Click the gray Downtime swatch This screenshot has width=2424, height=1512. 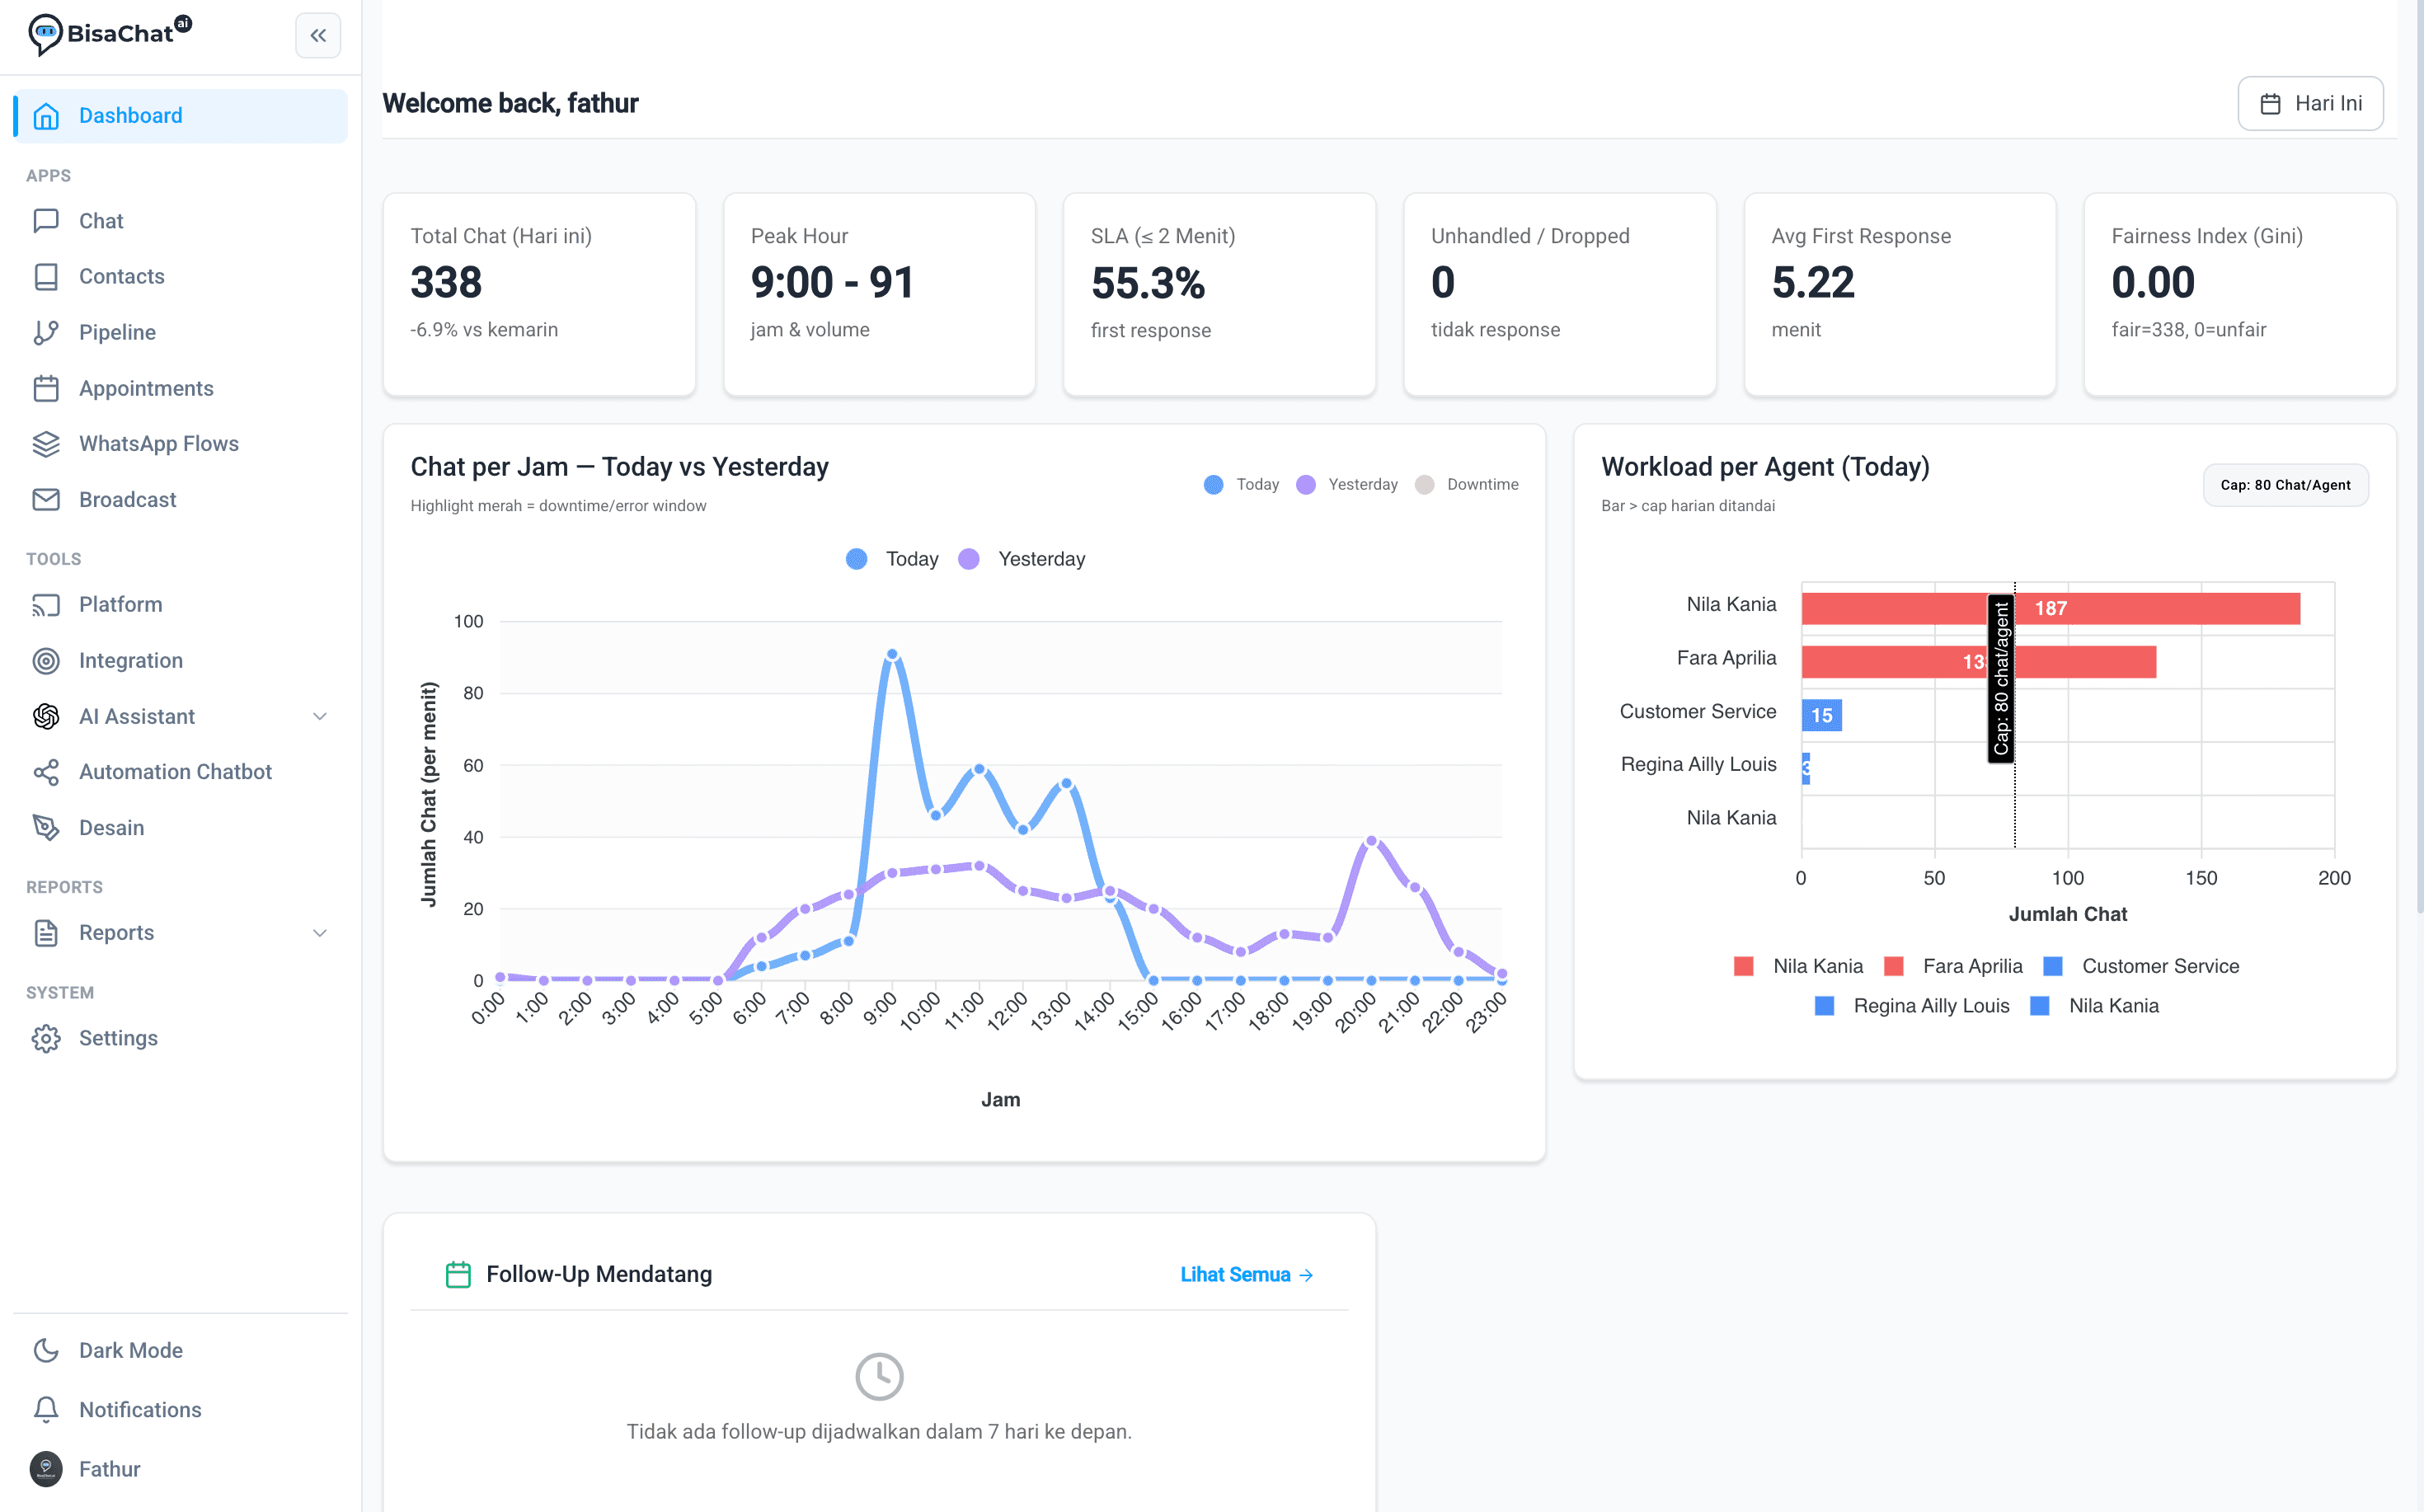pyautogui.click(x=1425, y=485)
